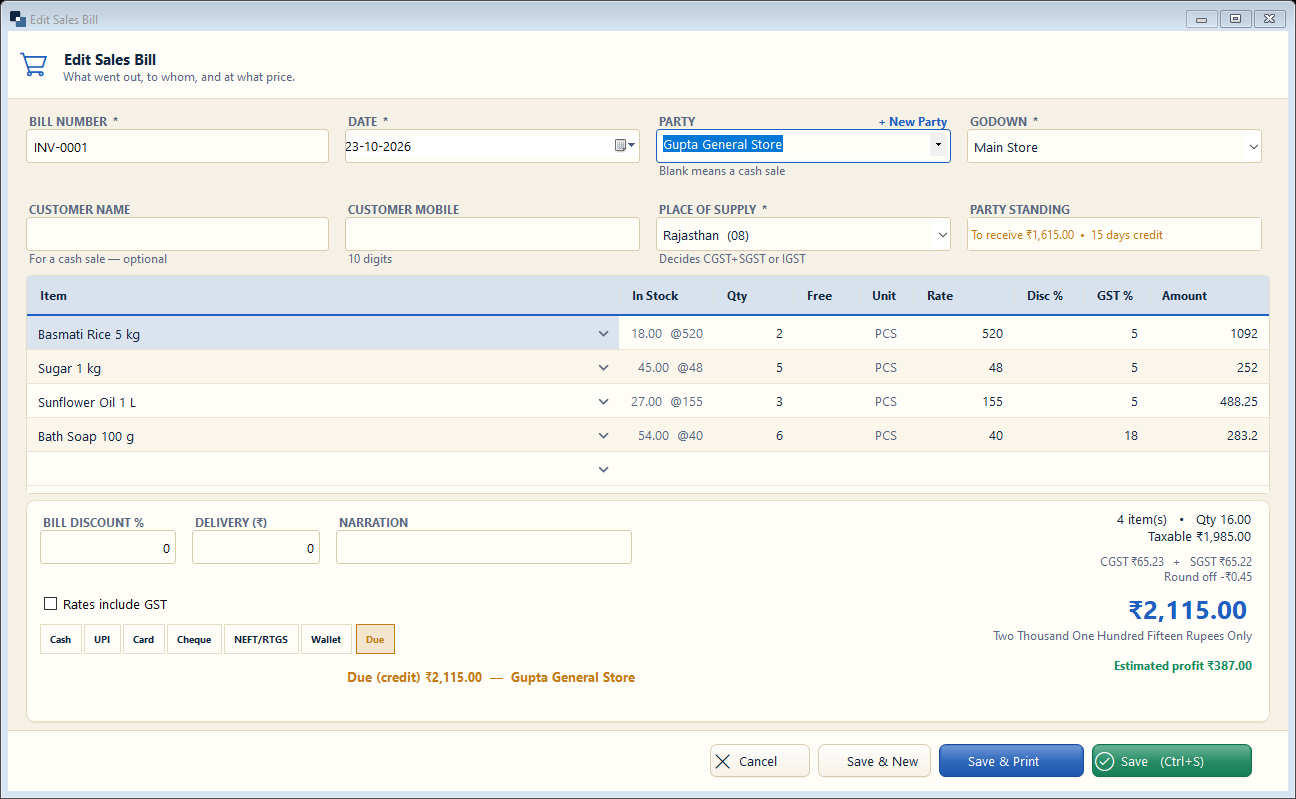
Task: Click the GST % column header
Action: (1115, 296)
